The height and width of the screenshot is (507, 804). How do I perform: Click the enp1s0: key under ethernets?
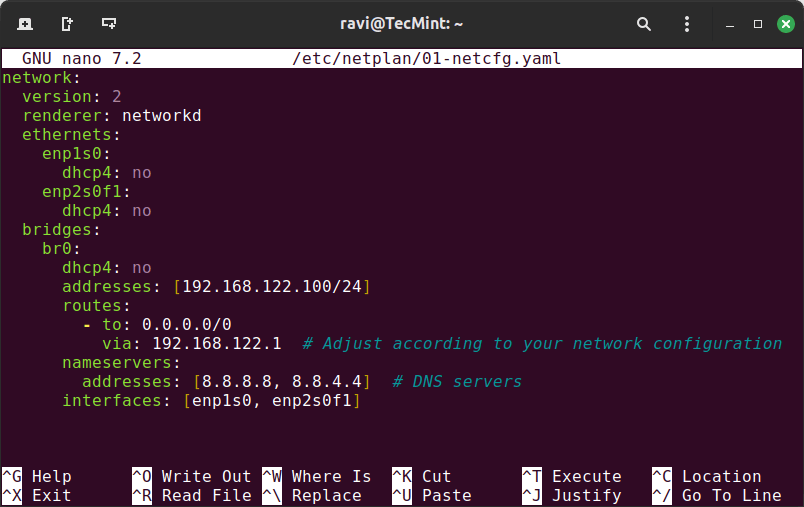[x=76, y=154]
